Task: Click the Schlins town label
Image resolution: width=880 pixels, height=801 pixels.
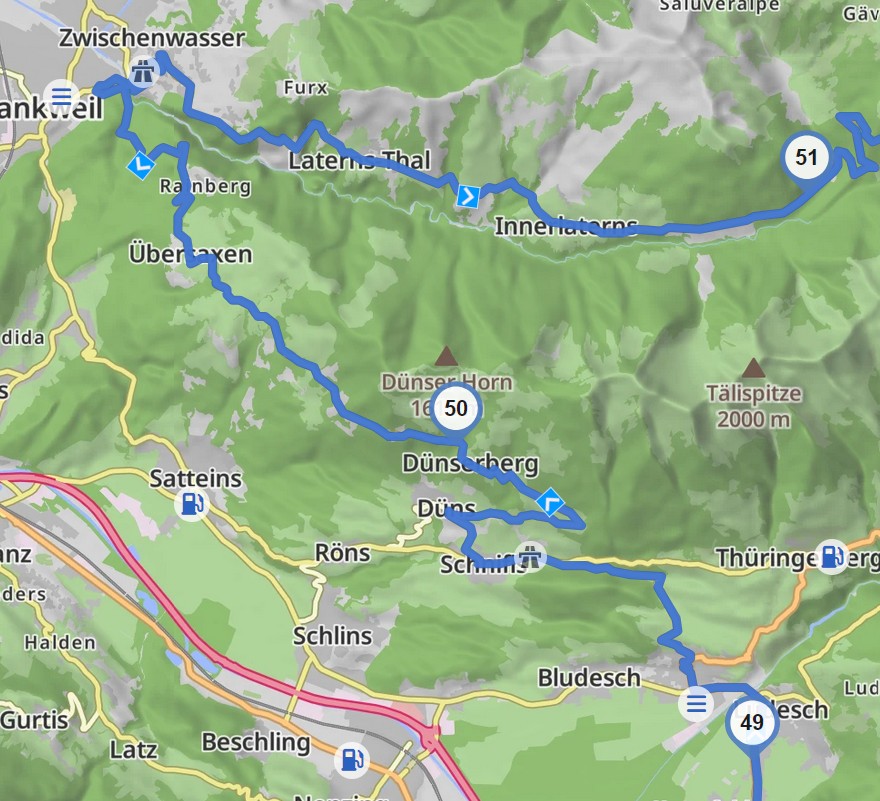Action: 332,636
